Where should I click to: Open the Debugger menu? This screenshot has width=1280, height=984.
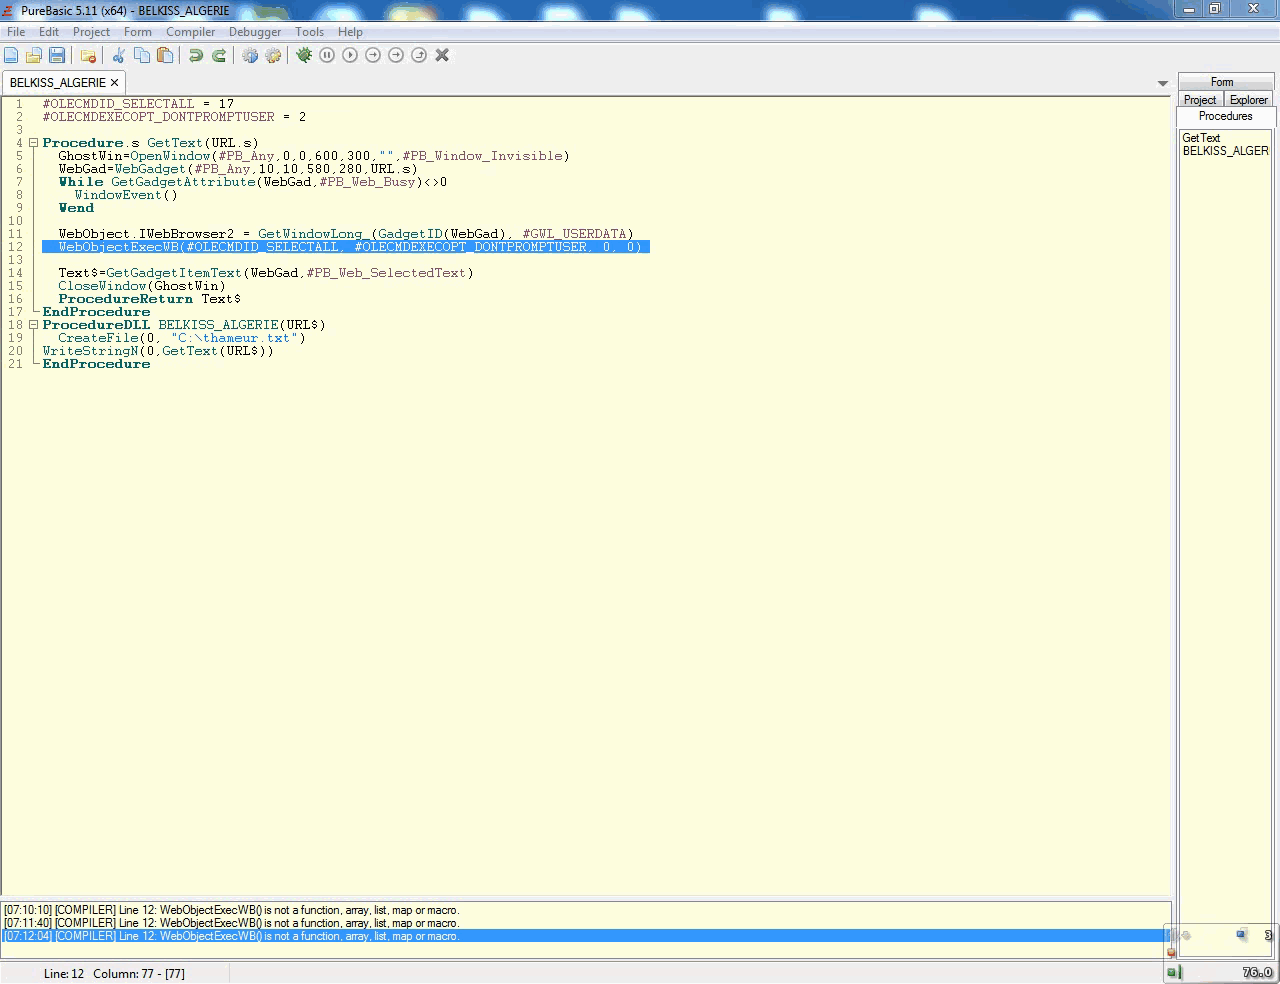[255, 32]
